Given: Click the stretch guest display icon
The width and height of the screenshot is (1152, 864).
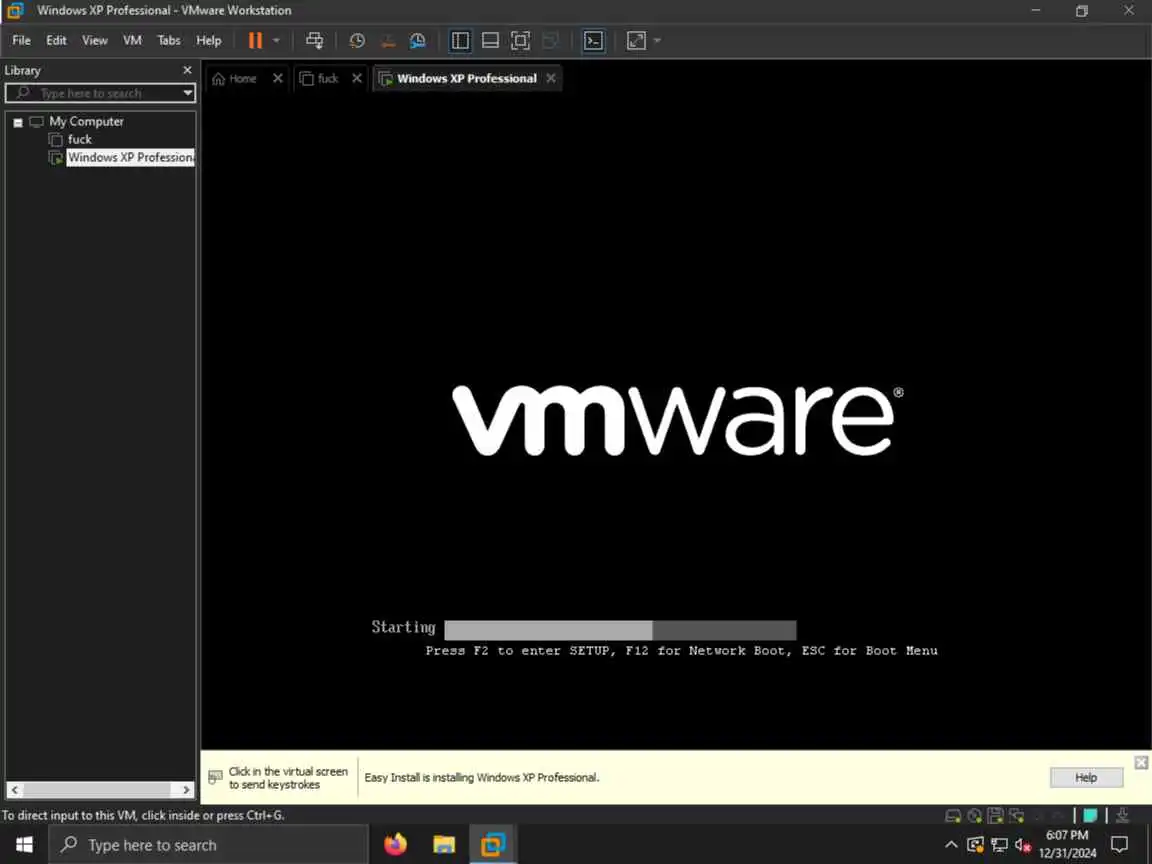Looking at the screenshot, I should point(636,40).
